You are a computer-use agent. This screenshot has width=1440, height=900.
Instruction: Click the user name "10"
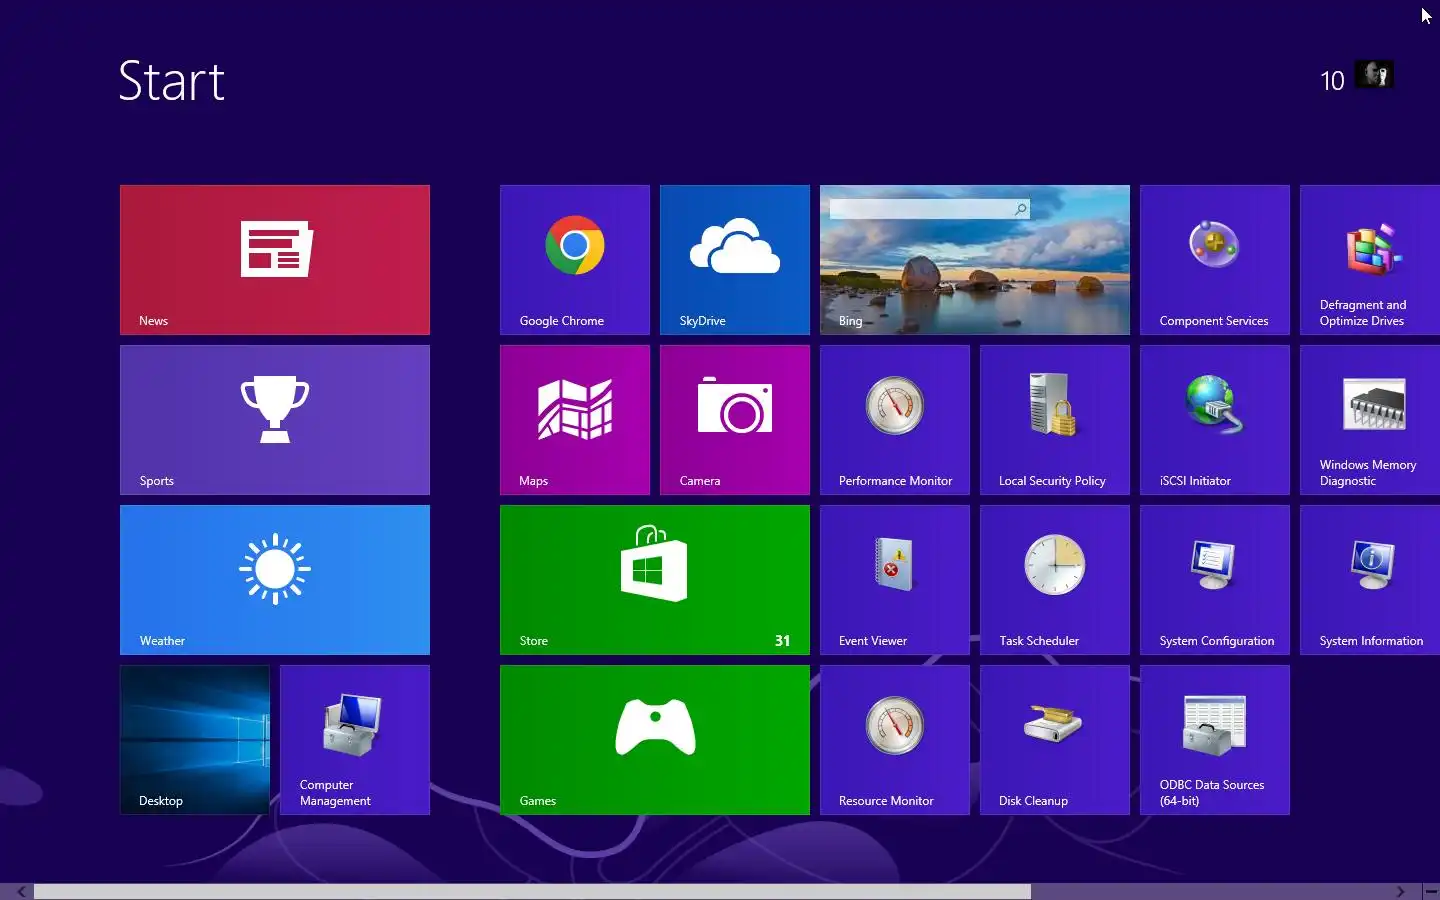click(1332, 81)
